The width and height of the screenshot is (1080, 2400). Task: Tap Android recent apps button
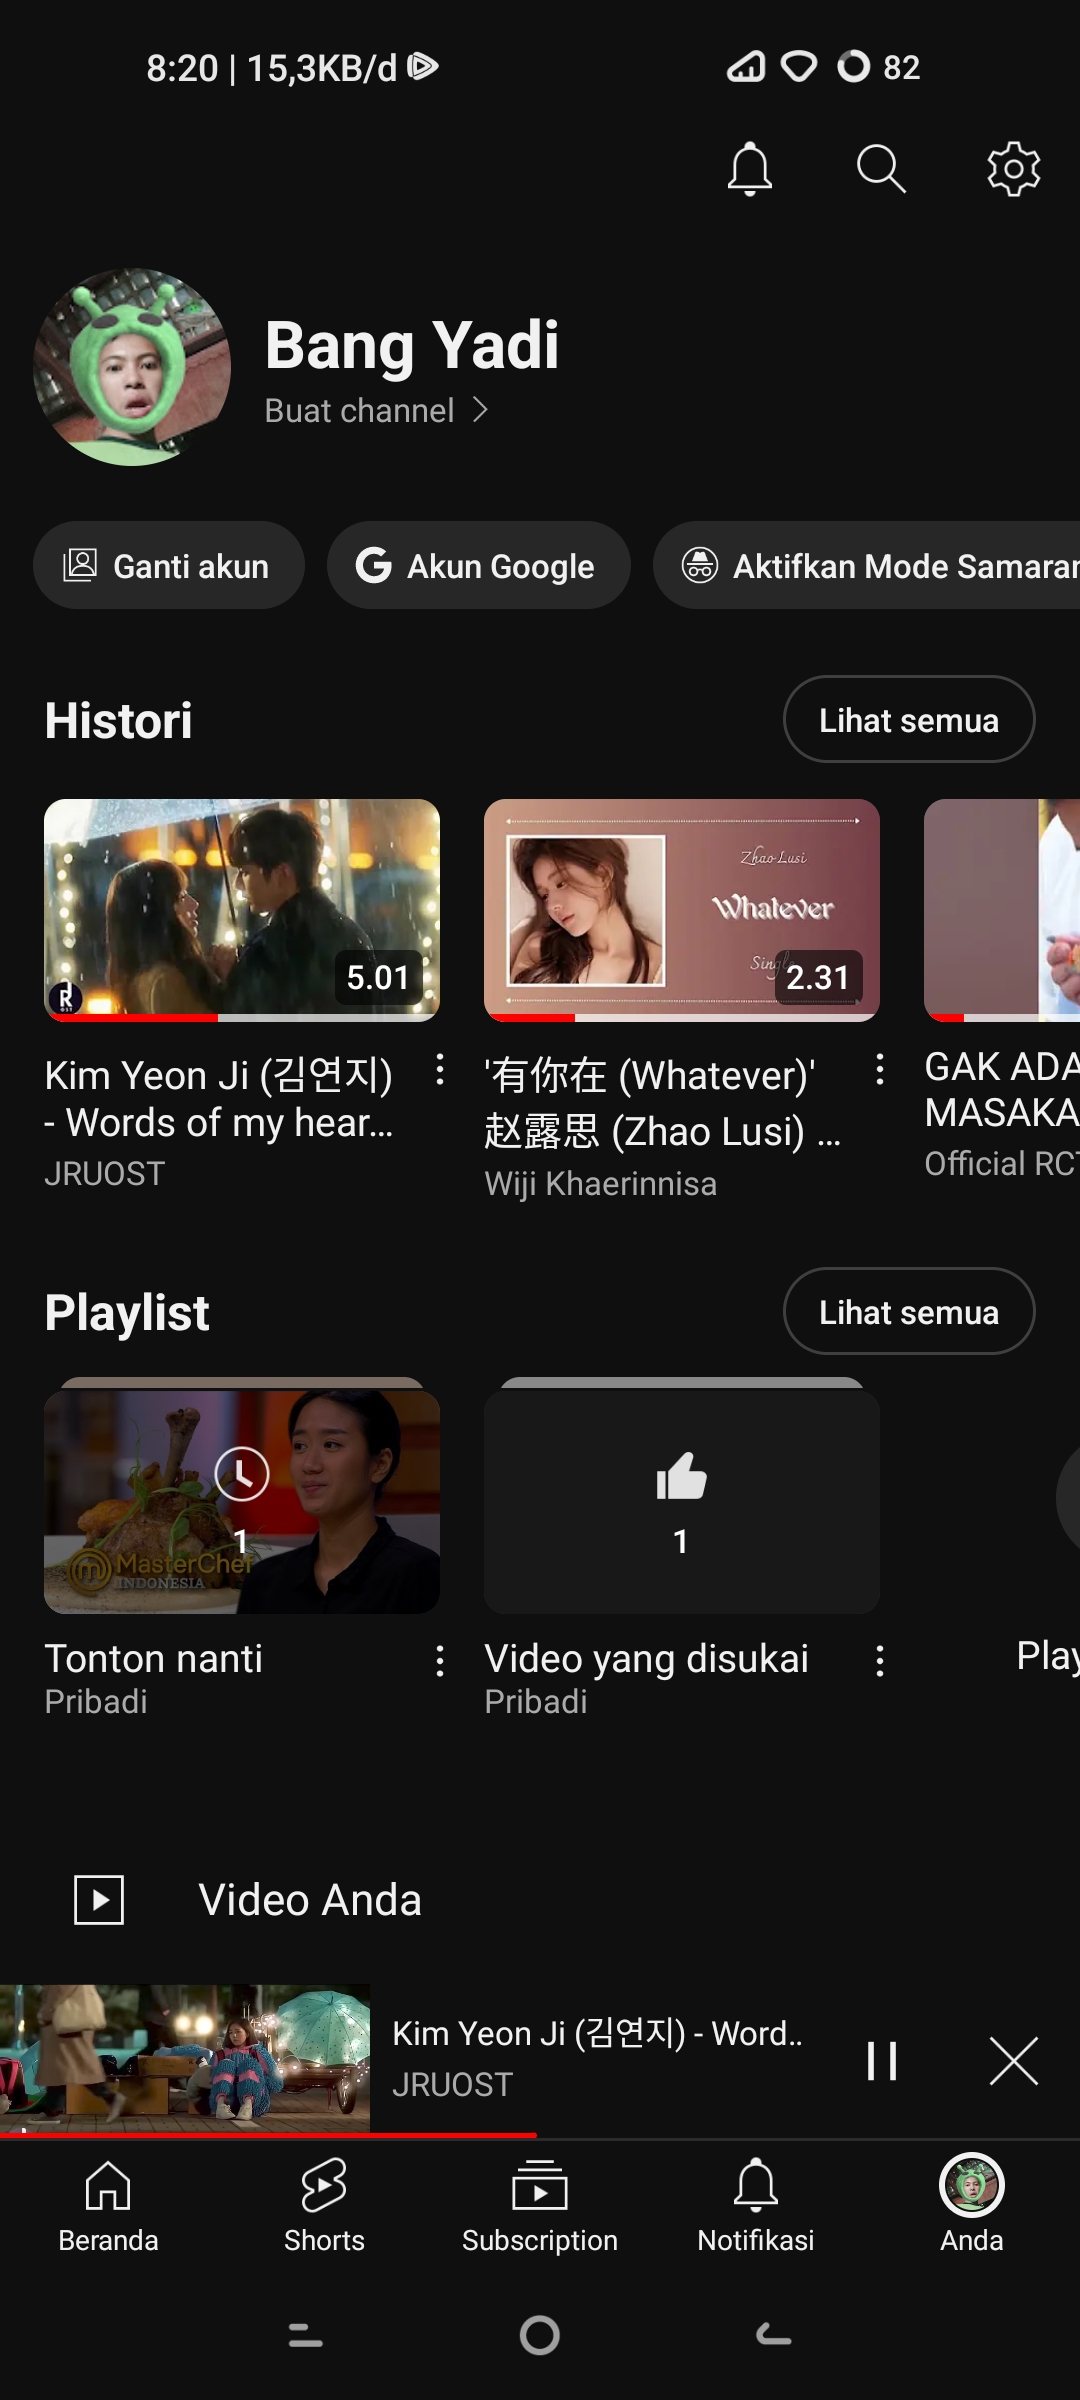coord(305,2335)
